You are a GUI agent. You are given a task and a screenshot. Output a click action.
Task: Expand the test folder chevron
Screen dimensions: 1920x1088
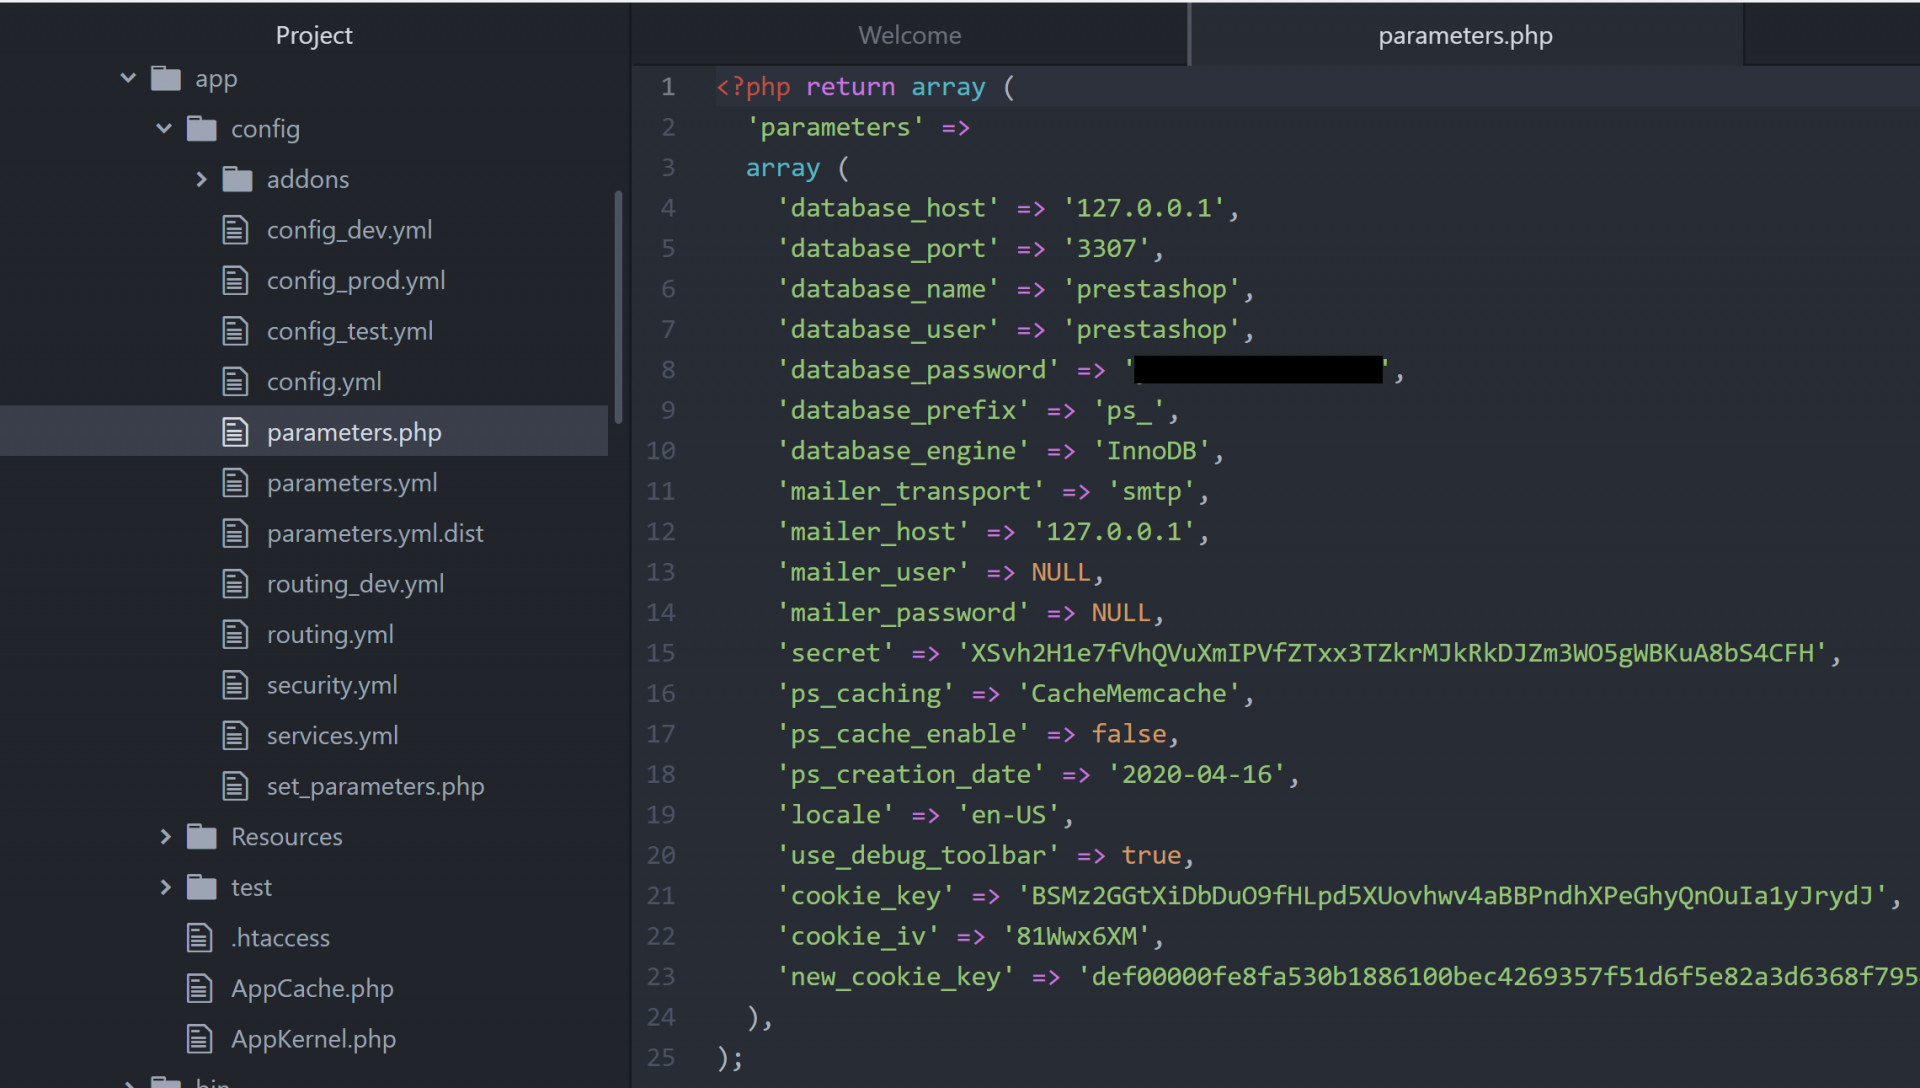coord(166,887)
